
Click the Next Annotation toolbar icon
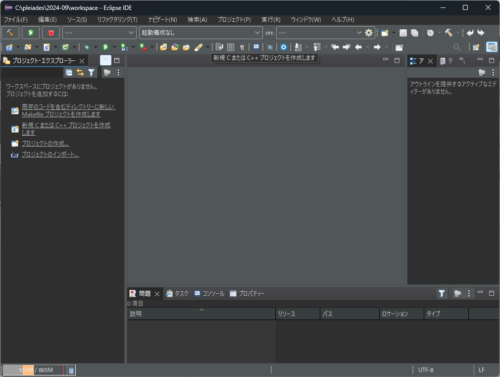click(298, 47)
